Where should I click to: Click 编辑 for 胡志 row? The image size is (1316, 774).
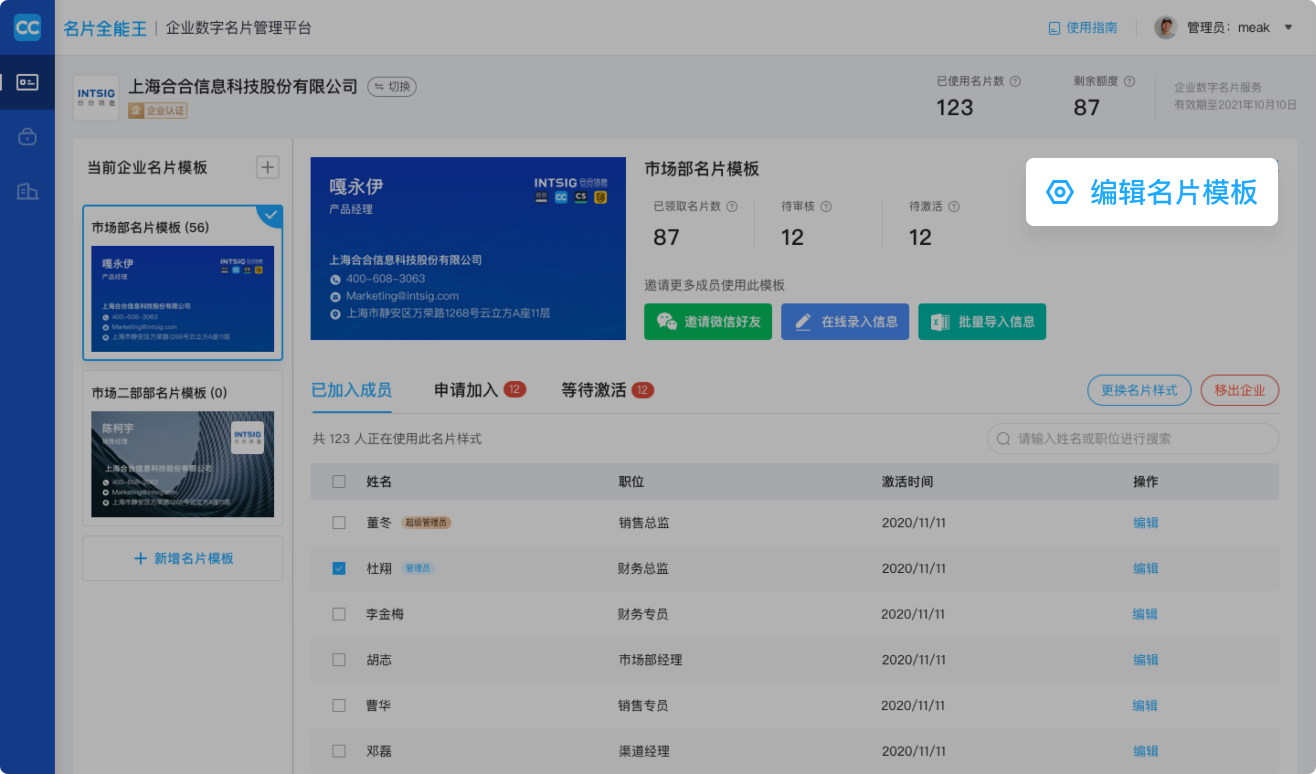click(x=1146, y=660)
